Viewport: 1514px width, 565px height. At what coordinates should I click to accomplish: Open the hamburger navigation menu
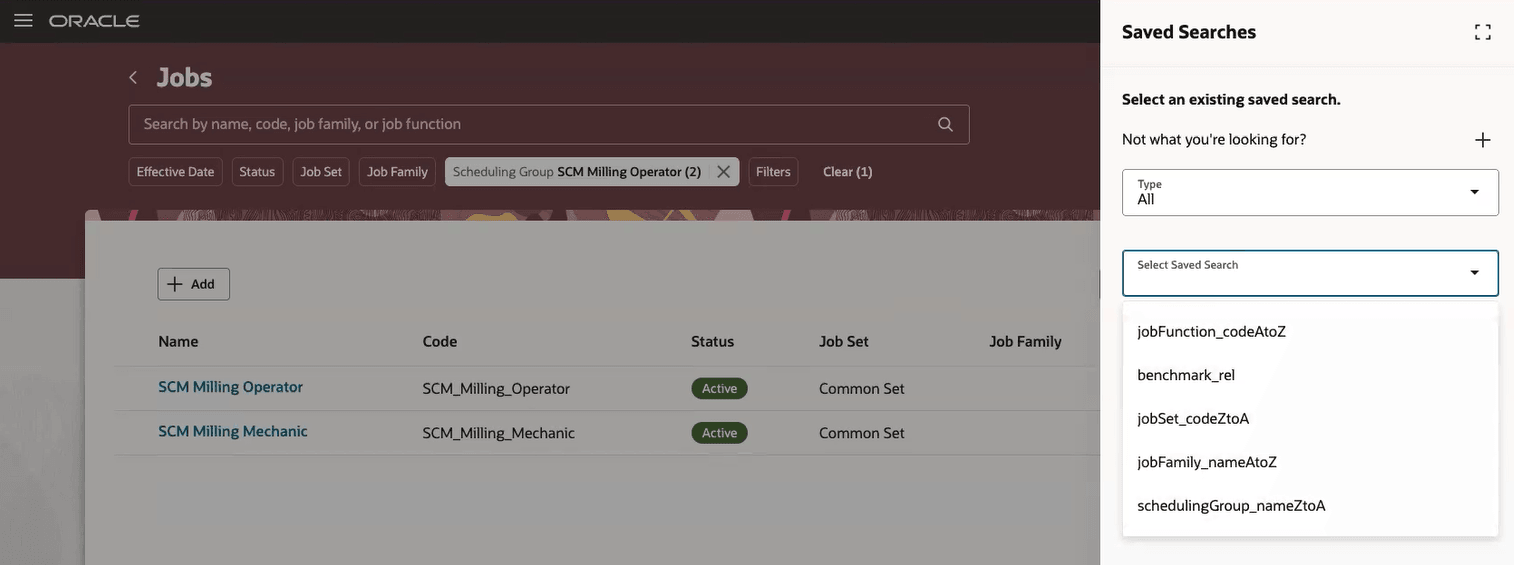coord(23,21)
